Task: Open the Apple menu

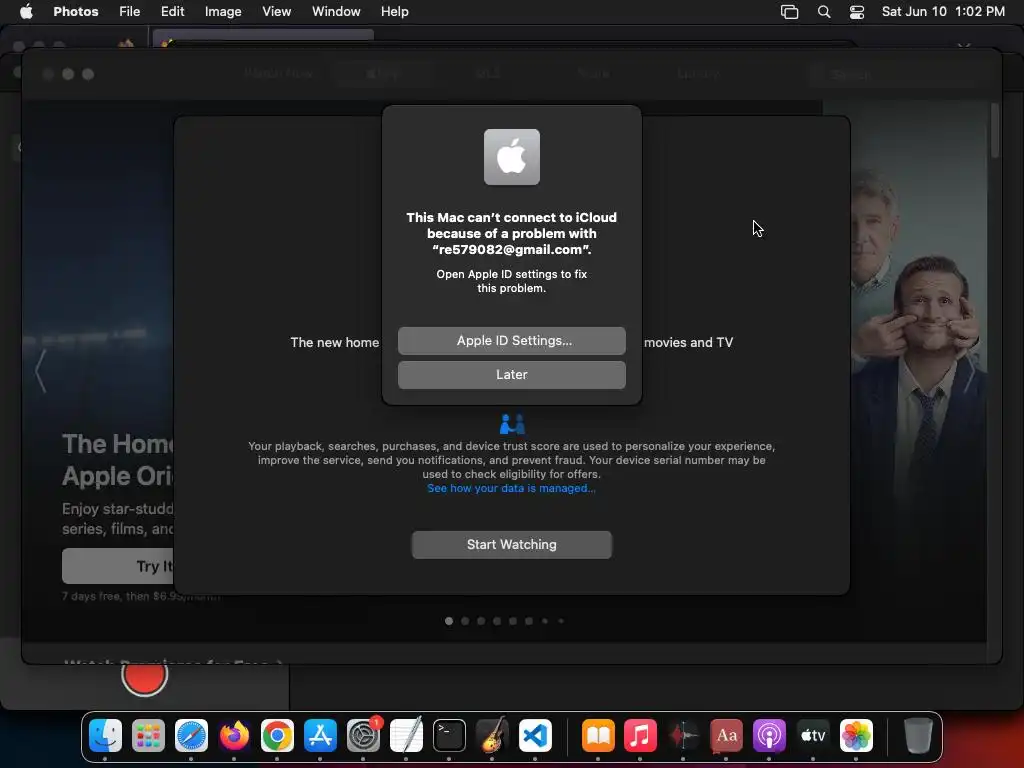Action: [26, 11]
